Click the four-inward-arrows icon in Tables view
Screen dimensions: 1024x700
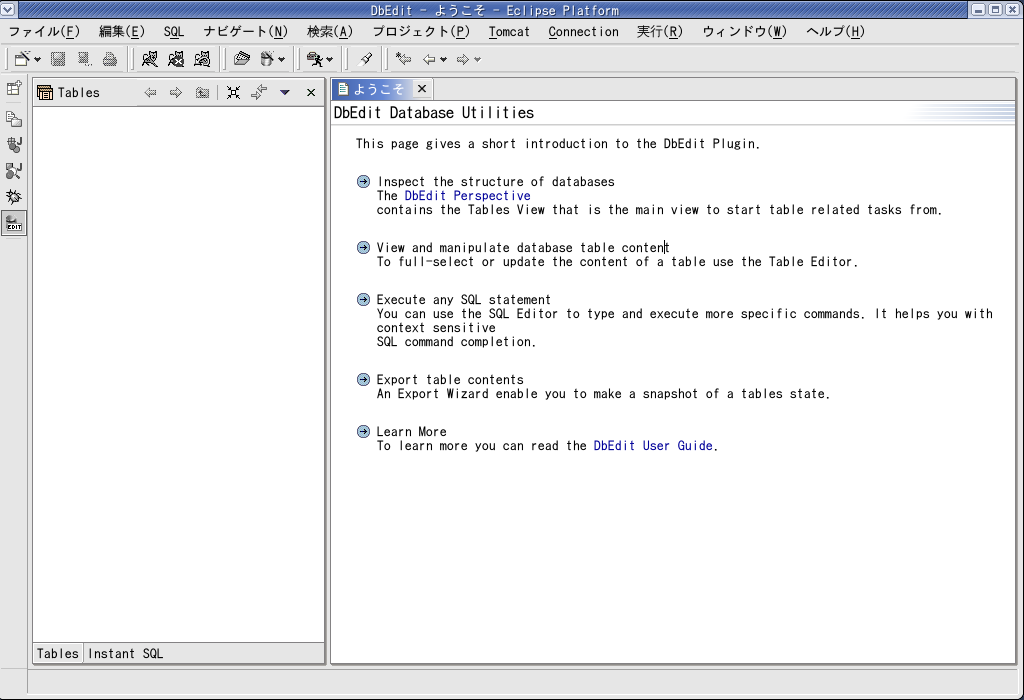tap(233, 93)
